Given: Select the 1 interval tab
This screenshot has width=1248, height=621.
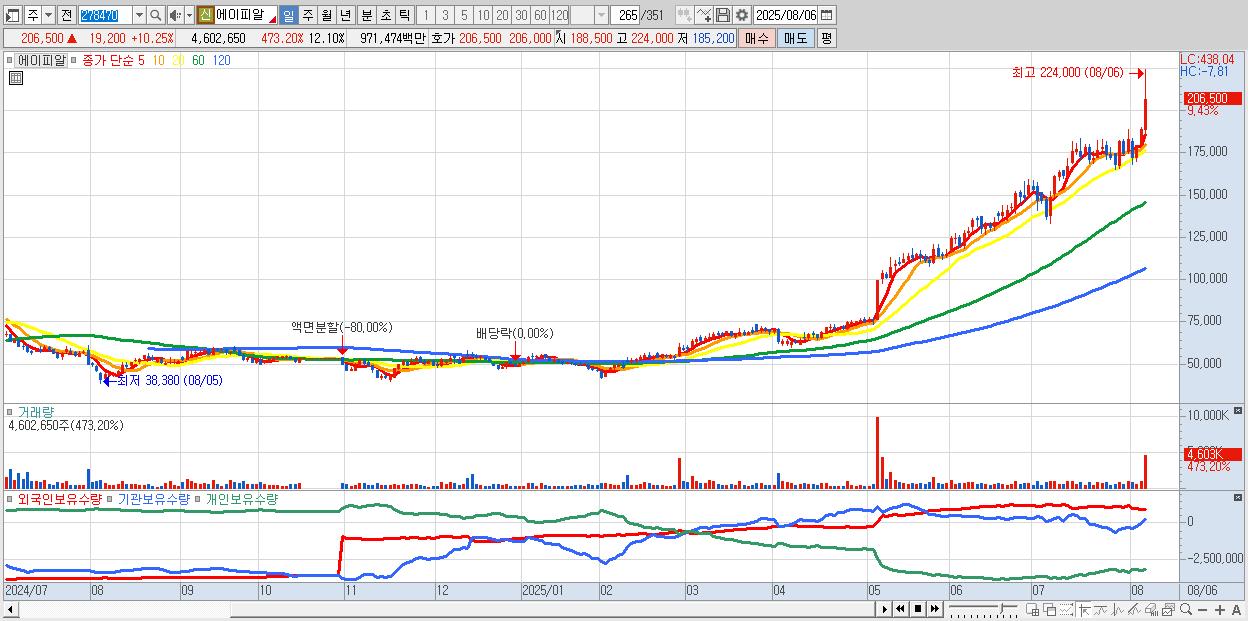Looking at the screenshot, I should [425, 15].
